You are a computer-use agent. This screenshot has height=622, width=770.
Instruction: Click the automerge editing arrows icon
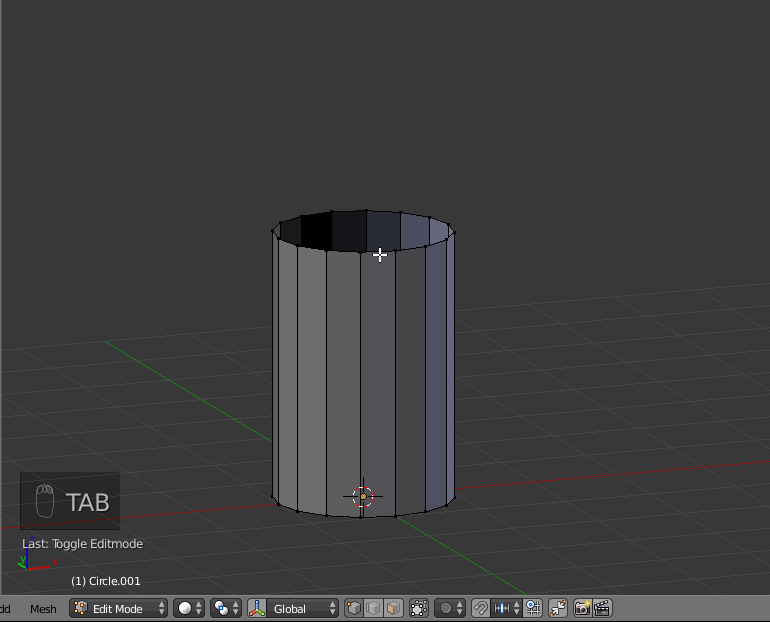point(558,608)
